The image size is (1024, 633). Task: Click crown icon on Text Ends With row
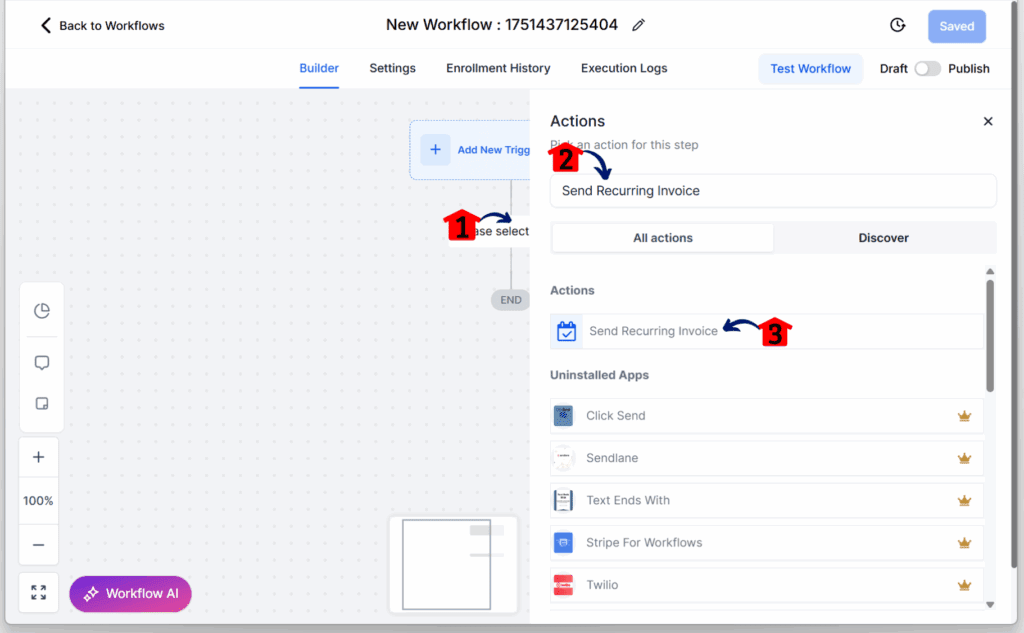[x=964, y=501]
